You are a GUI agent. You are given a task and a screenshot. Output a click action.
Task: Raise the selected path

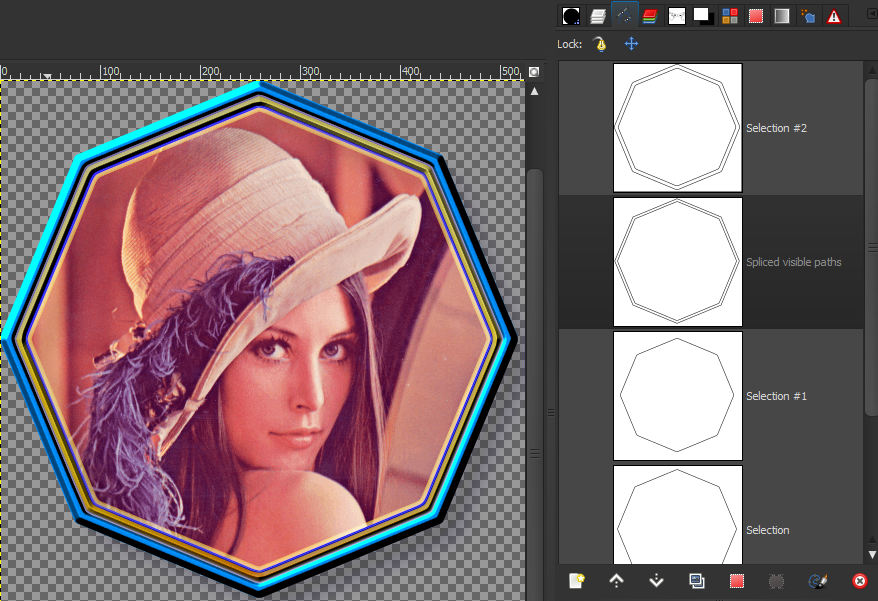pyautogui.click(x=617, y=581)
